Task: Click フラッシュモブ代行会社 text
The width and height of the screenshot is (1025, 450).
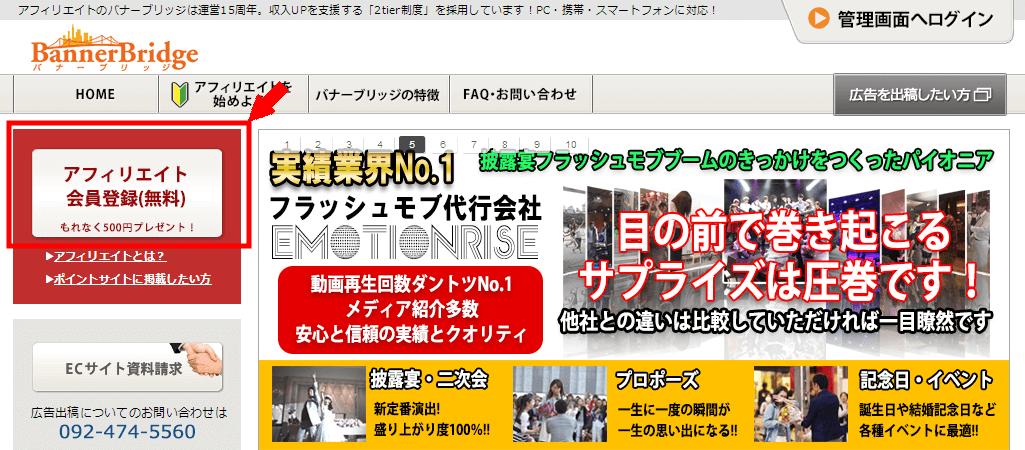Action: click(405, 208)
